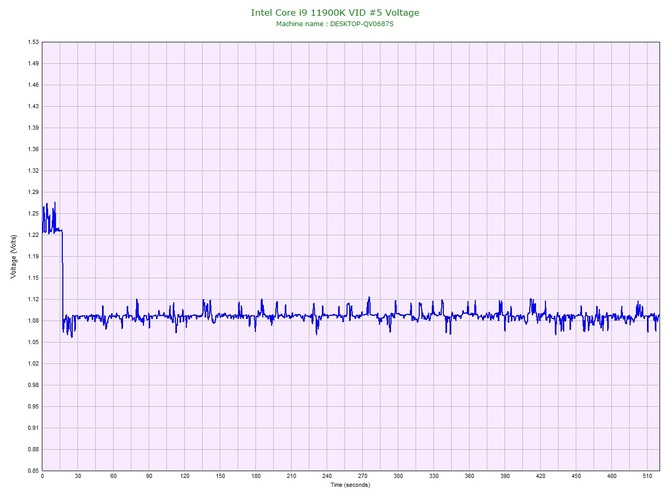Select the 1.32 voltage tick label

click(x=33, y=170)
